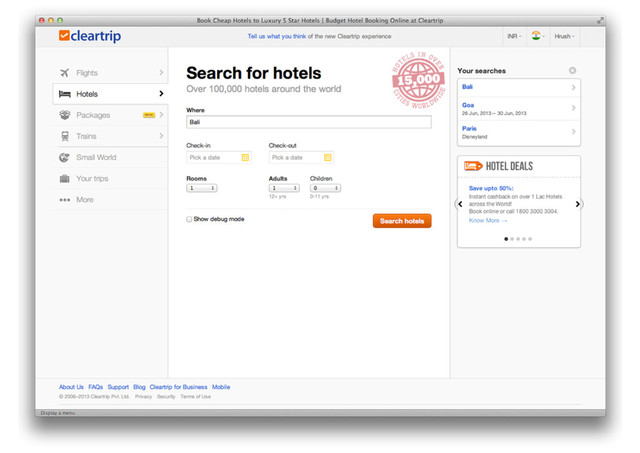Expand the Trains chevron arrow
This screenshot has height=453, width=640.
(x=161, y=136)
